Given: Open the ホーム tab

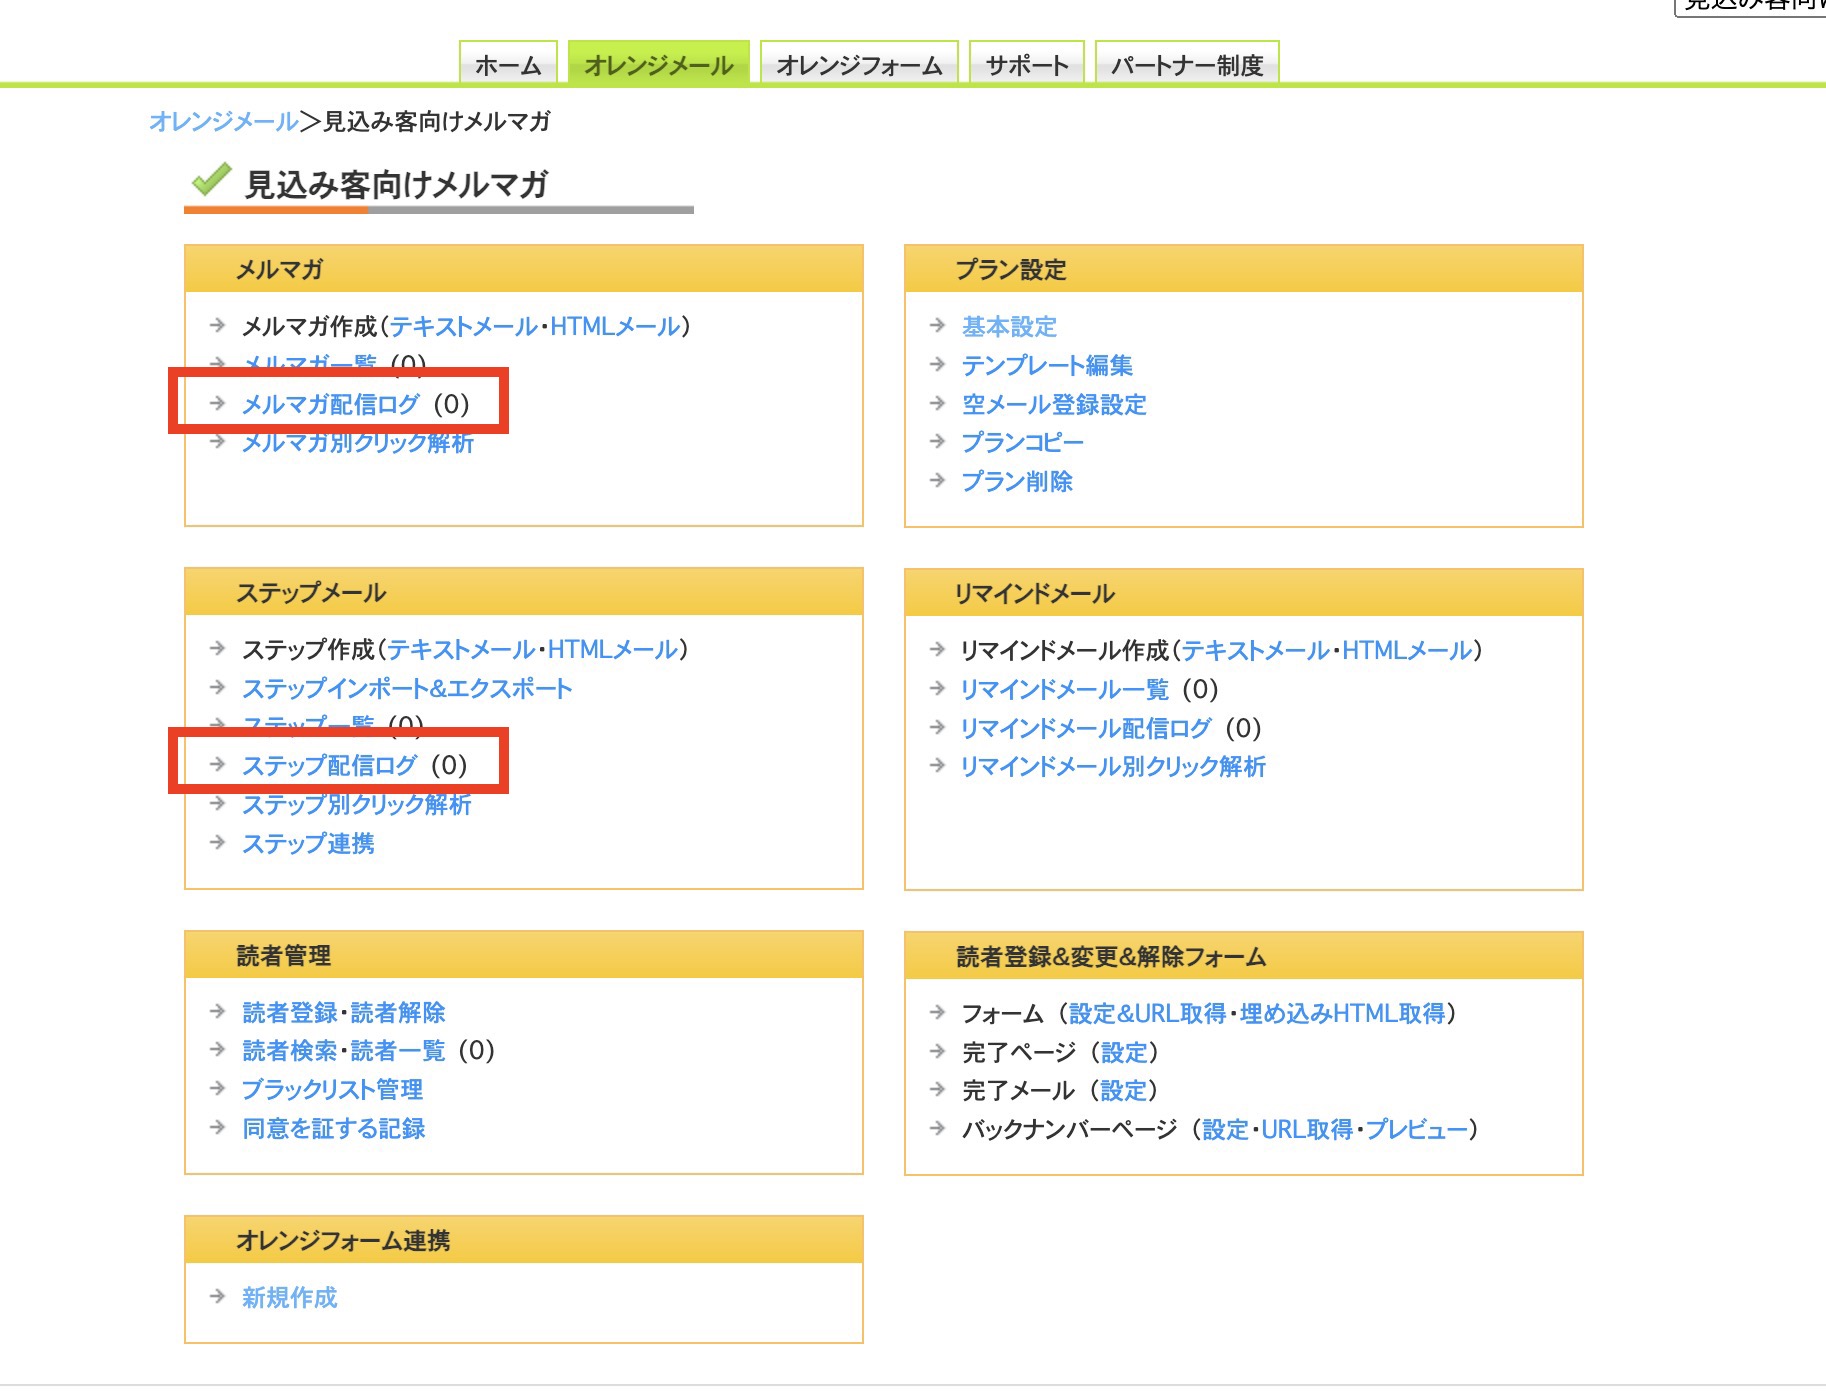Looking at the screenshot, I should [508, 64].
